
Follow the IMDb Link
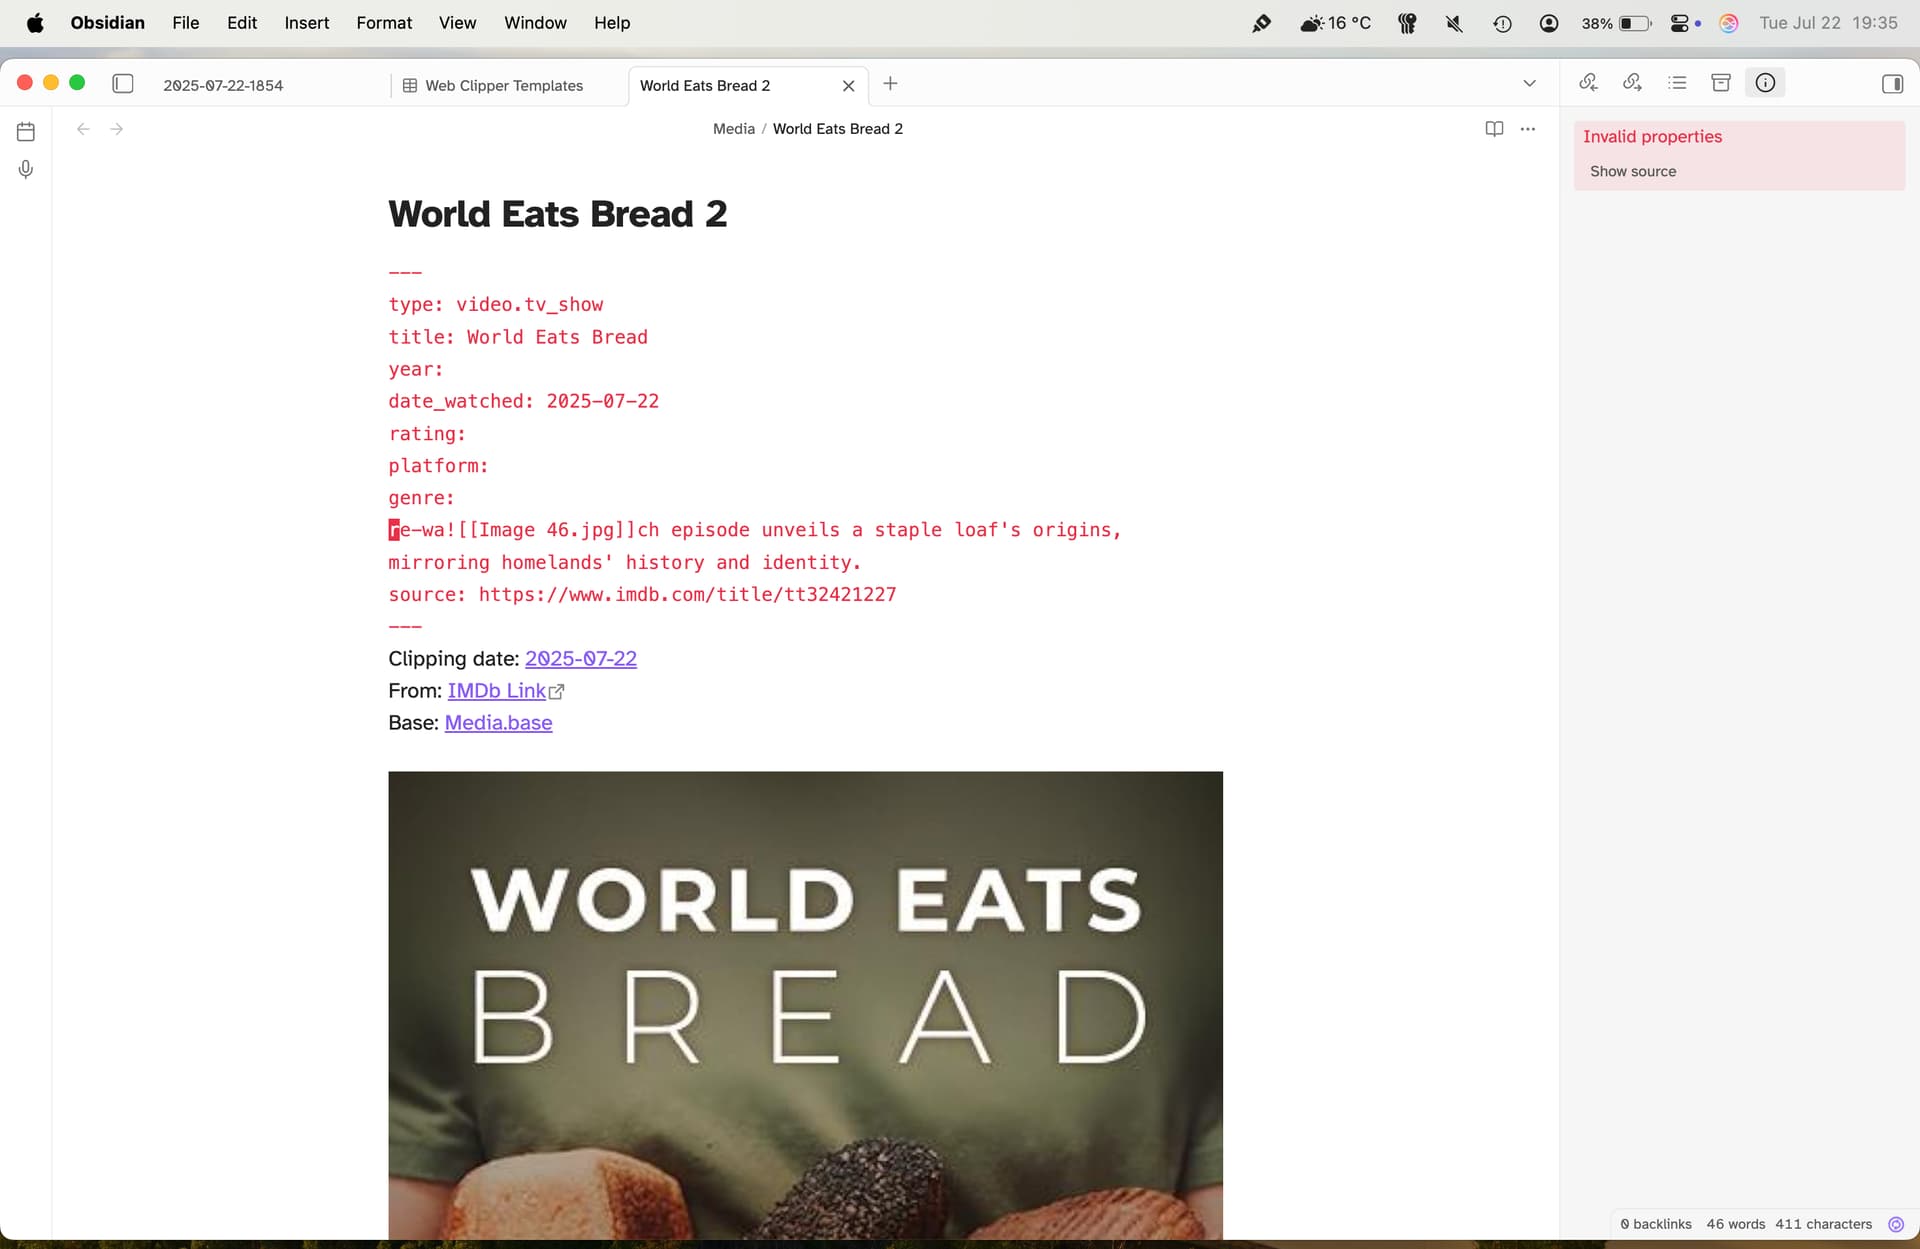(x=505, y=691)
